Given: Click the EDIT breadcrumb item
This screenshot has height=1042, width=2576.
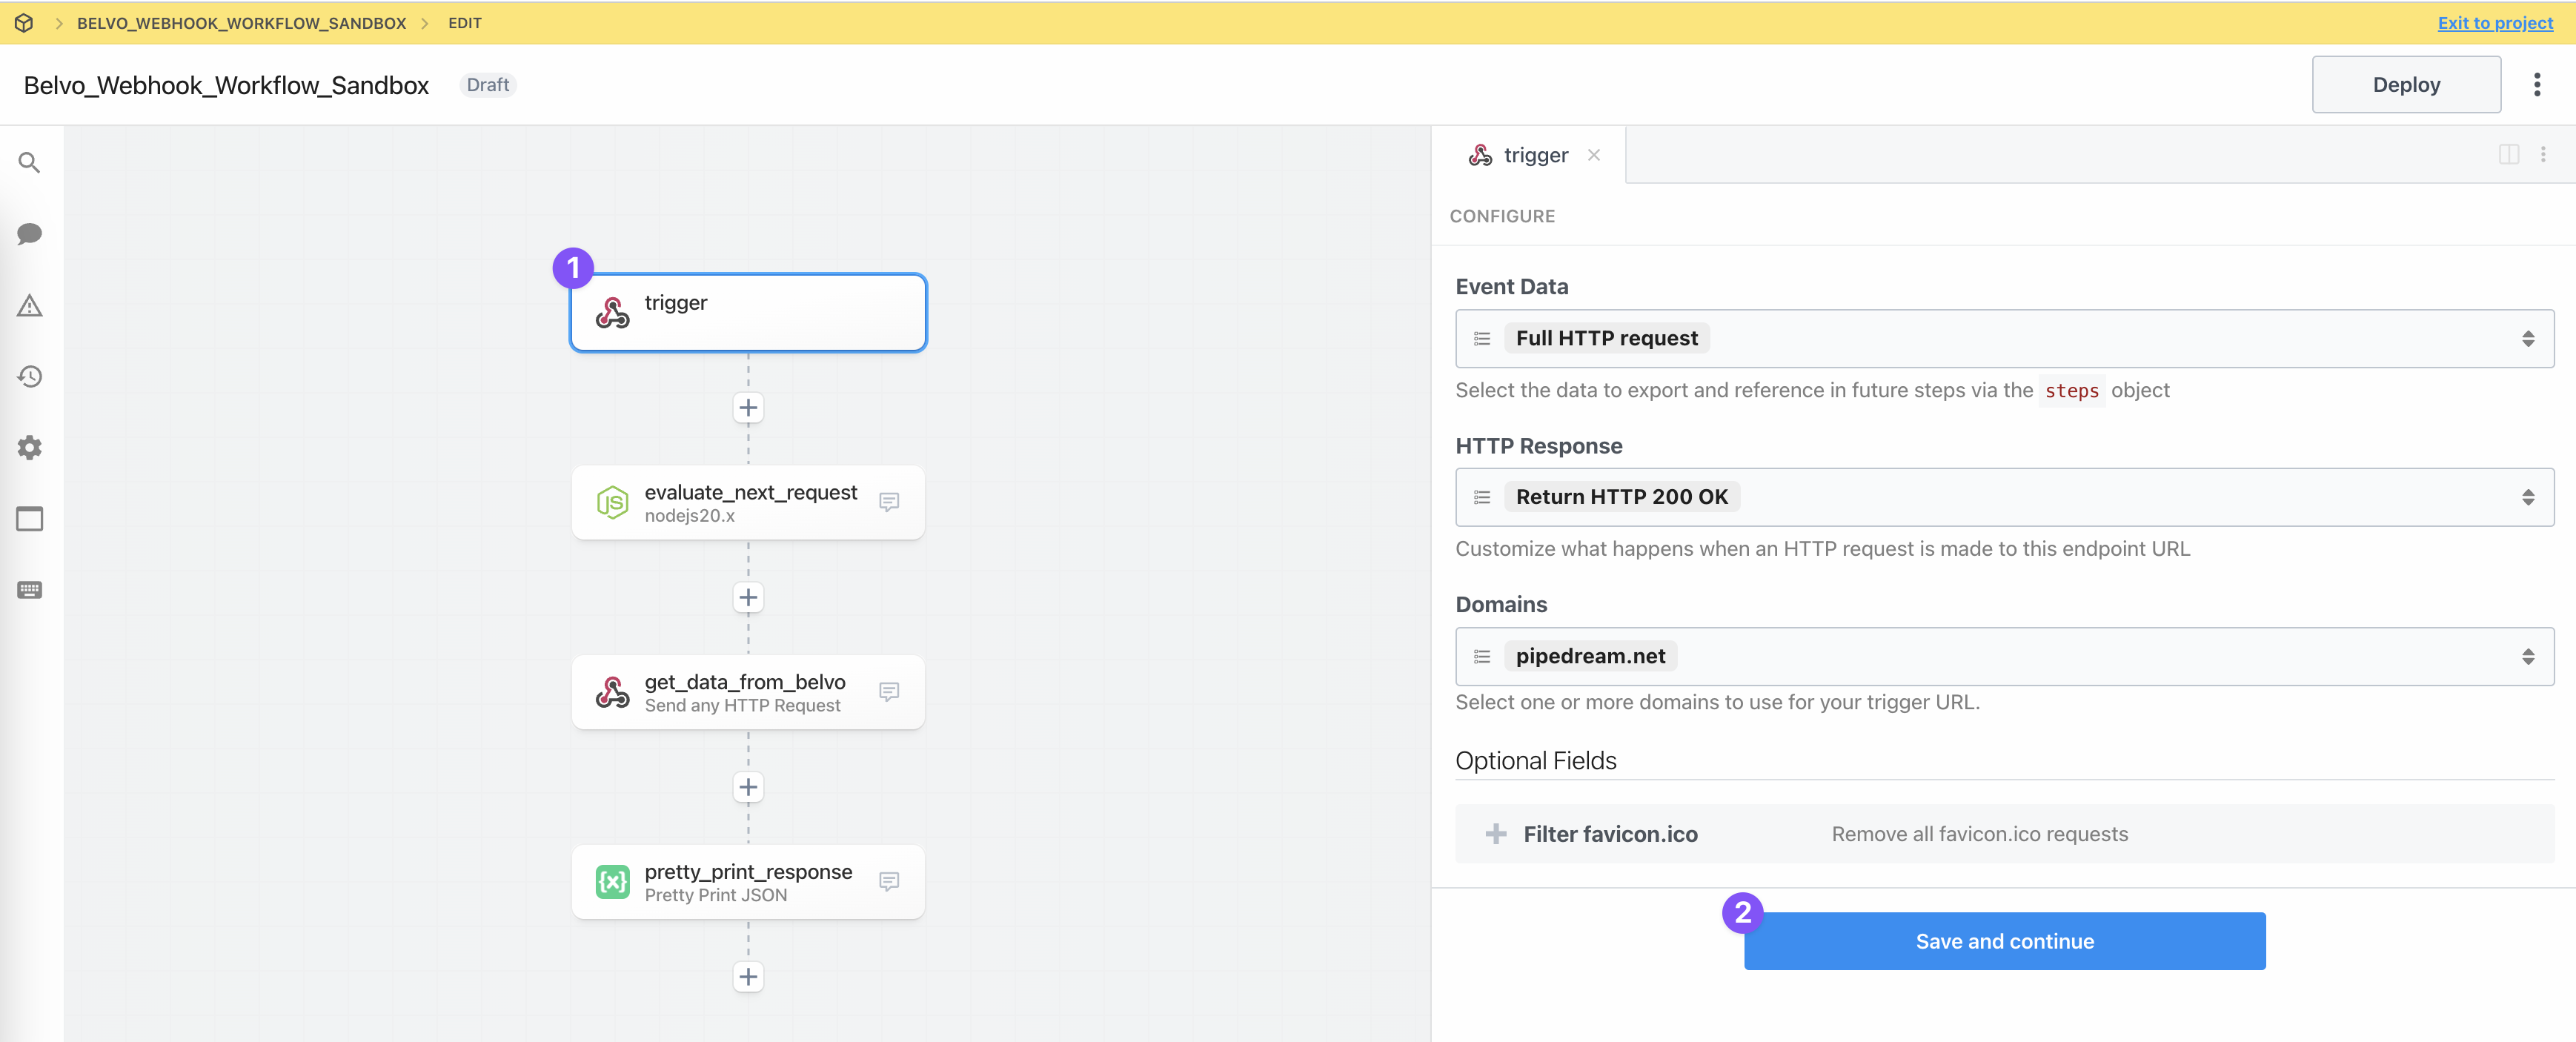Looking at the screenshot, I should [464, 23].
